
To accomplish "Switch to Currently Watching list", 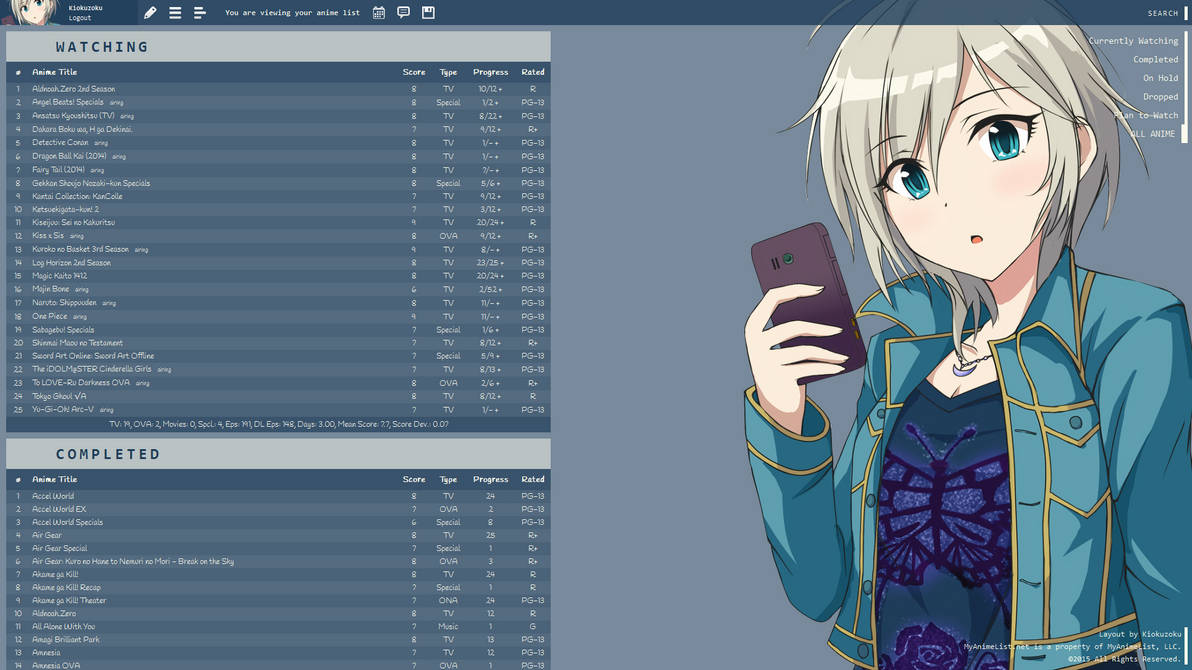I will (1133, 41).
